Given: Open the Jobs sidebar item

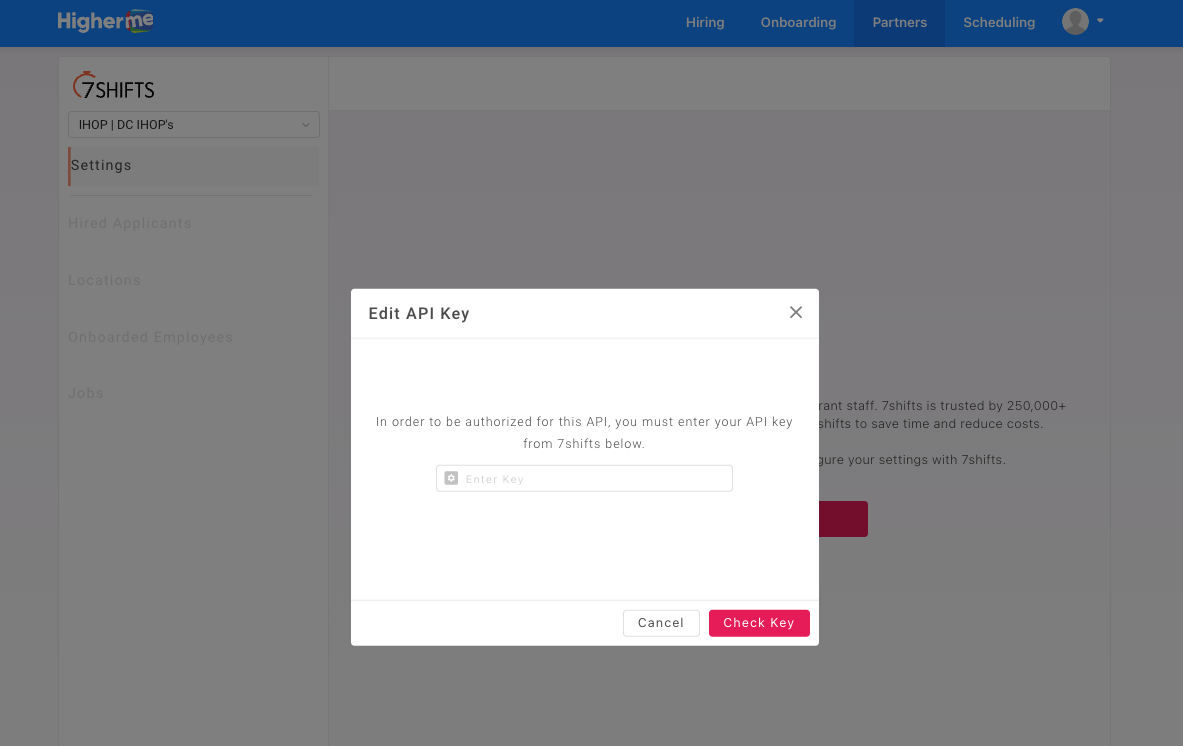Looking at the screenshot, I should 86,394.
